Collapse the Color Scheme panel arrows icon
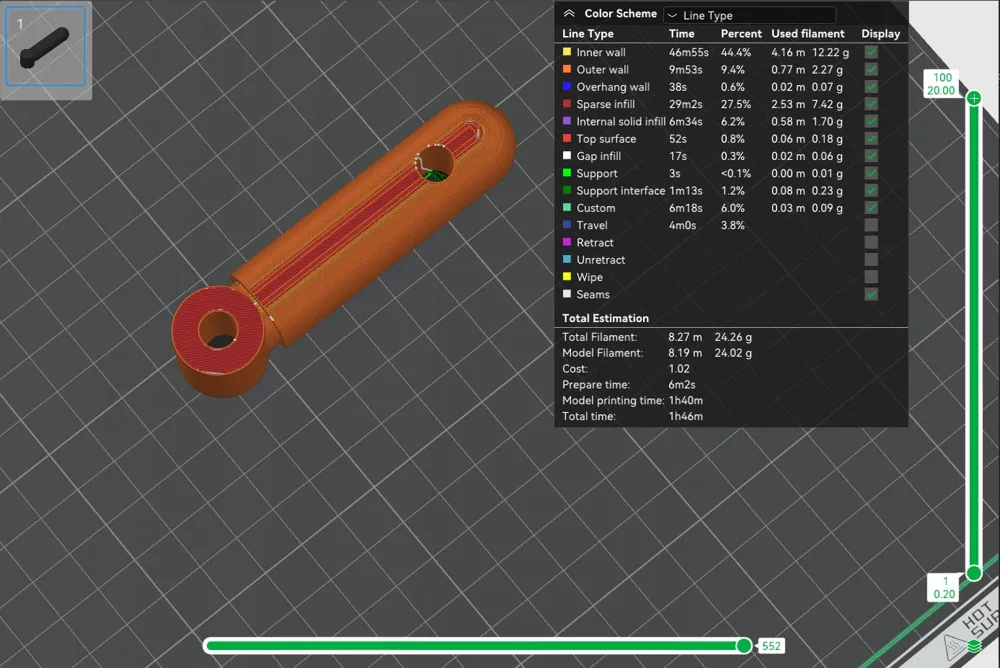The image size is (1000, 668). click(x=569, y=13)
